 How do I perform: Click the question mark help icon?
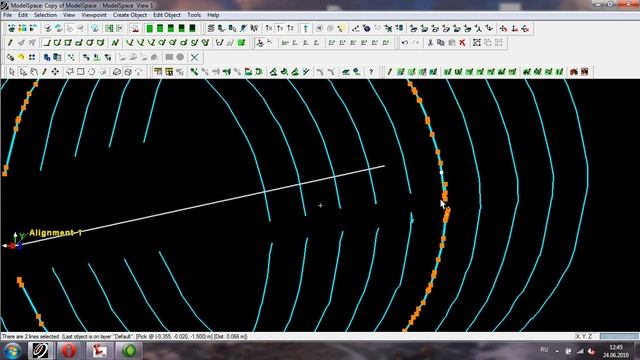(x=371, y=72)
